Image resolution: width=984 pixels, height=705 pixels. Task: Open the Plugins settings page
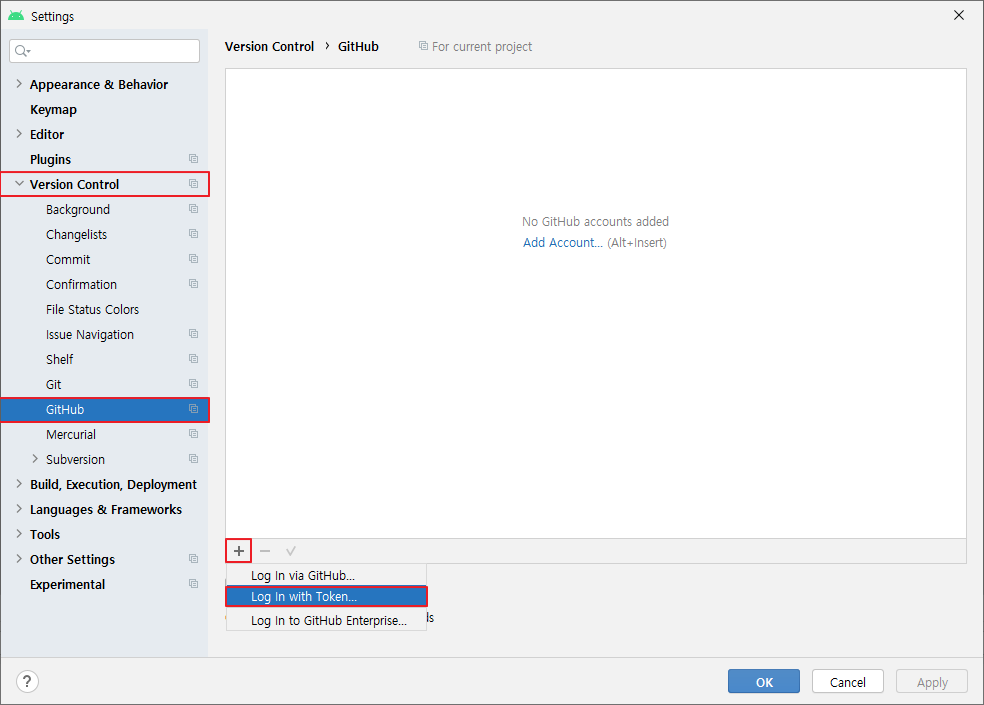(x=50, y=159)
